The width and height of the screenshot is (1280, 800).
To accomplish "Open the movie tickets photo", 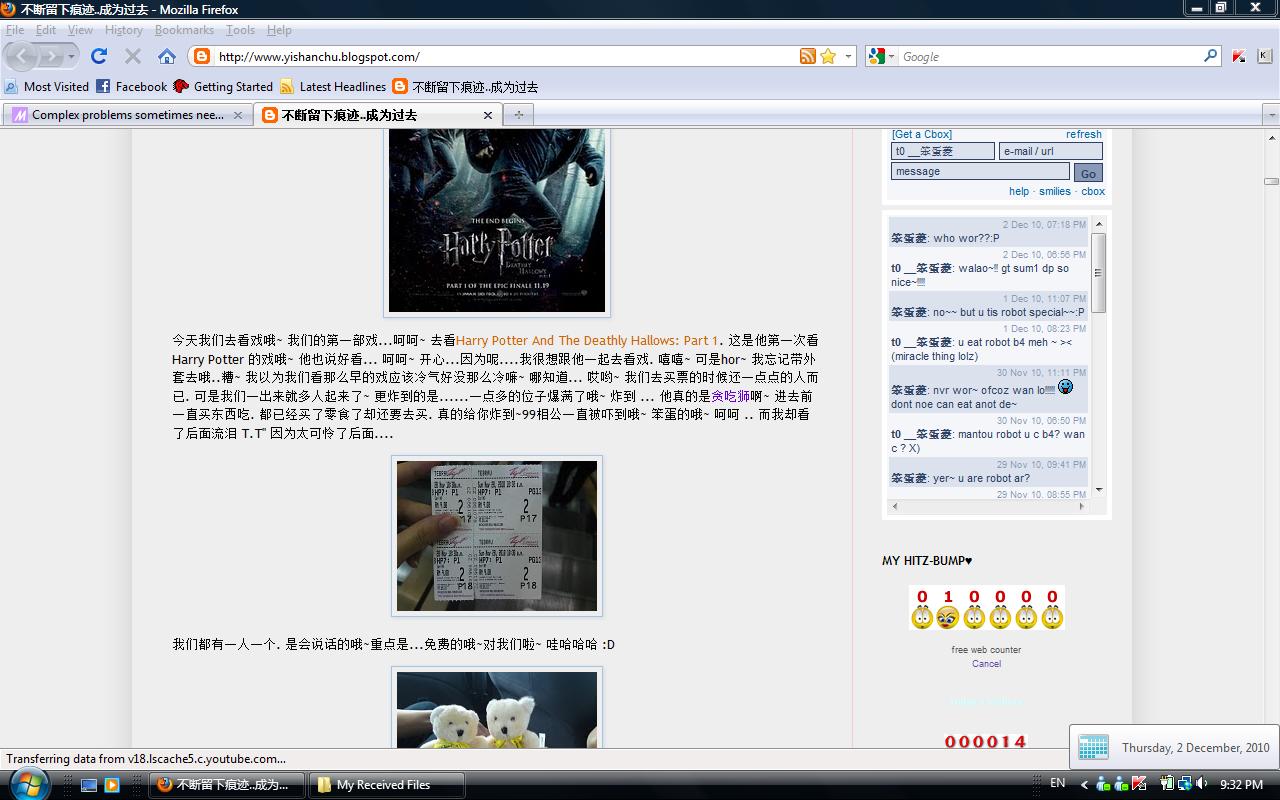I will (x=497, y=535).
